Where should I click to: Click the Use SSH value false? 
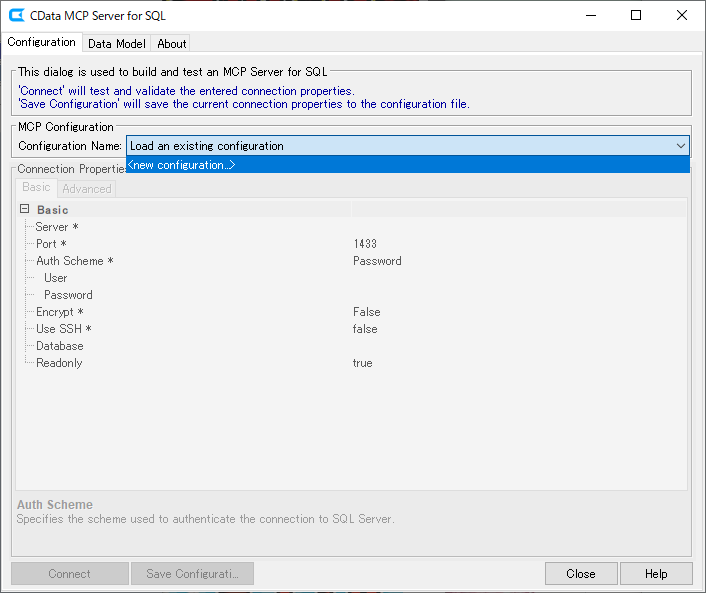click(365, 329)
